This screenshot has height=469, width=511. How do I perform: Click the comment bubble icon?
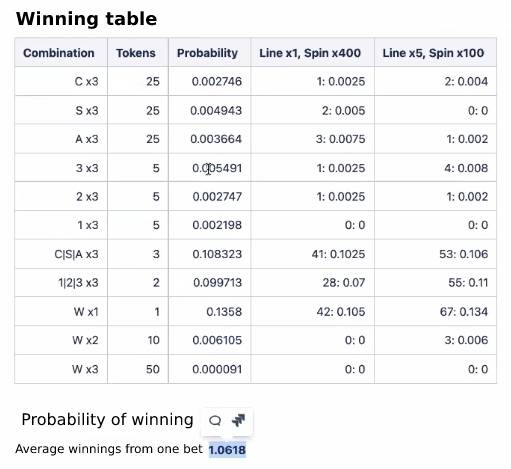215,420
